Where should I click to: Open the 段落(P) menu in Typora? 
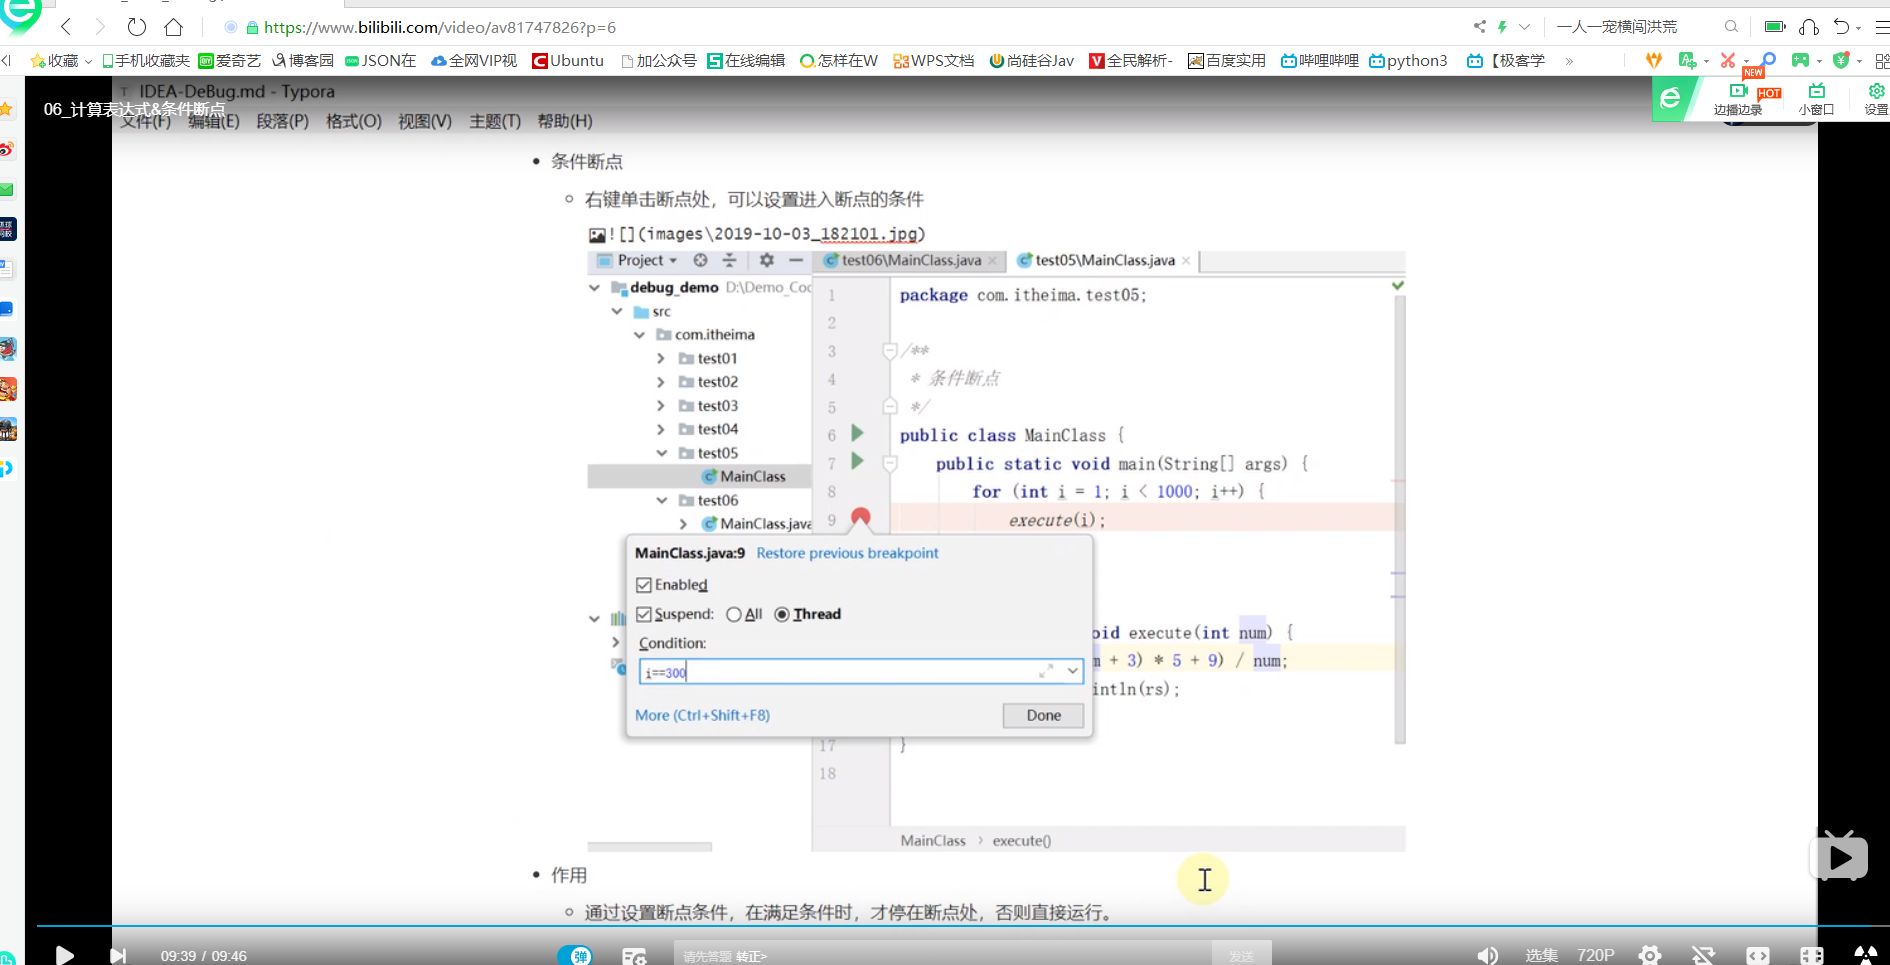coord(282,121)
